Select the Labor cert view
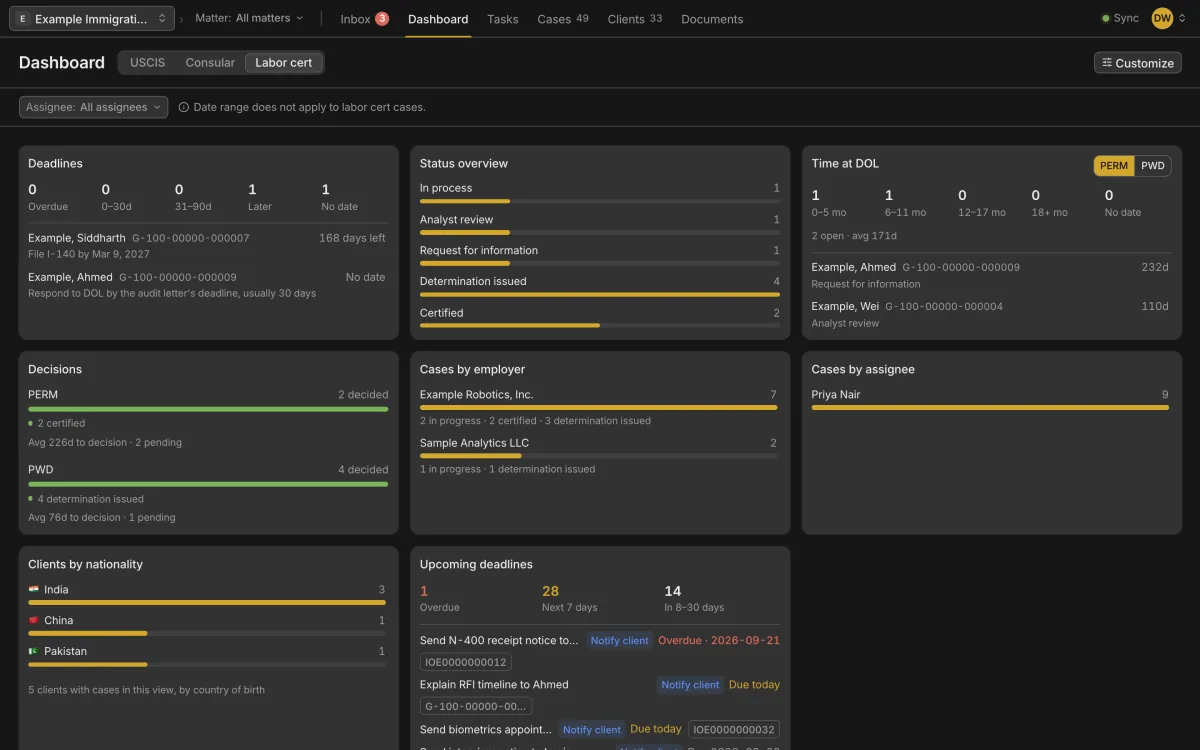1200x750 pixels. click(284, 62)
